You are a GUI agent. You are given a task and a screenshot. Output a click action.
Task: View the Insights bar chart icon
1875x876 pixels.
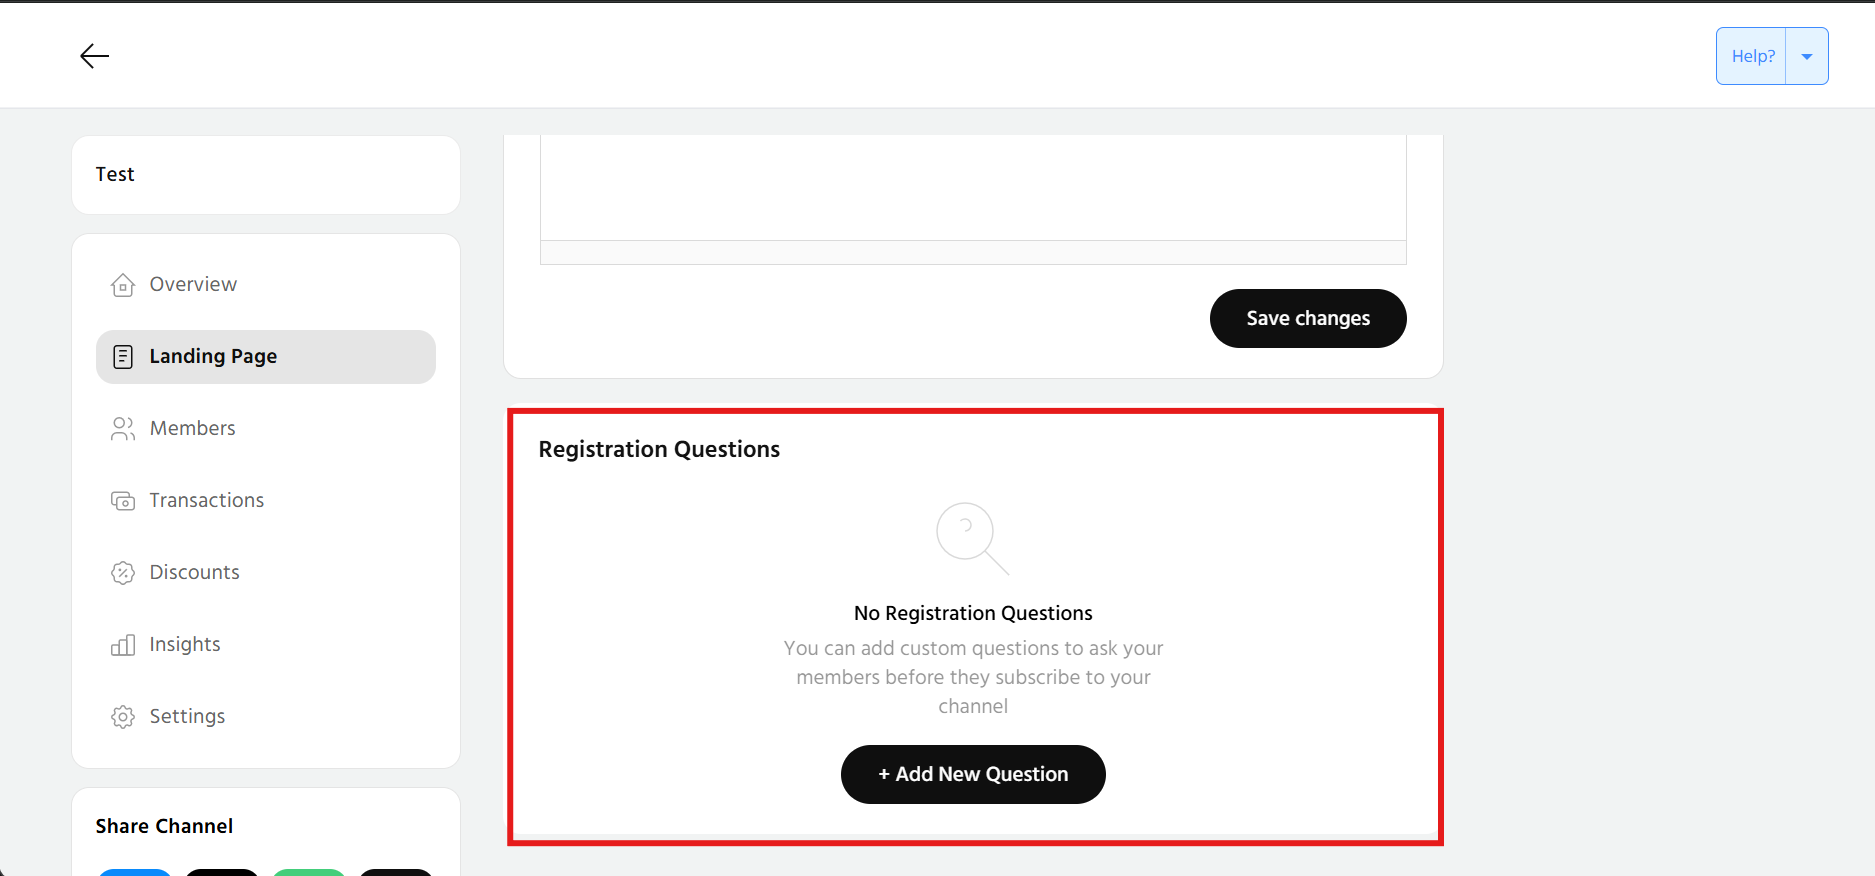123,645
